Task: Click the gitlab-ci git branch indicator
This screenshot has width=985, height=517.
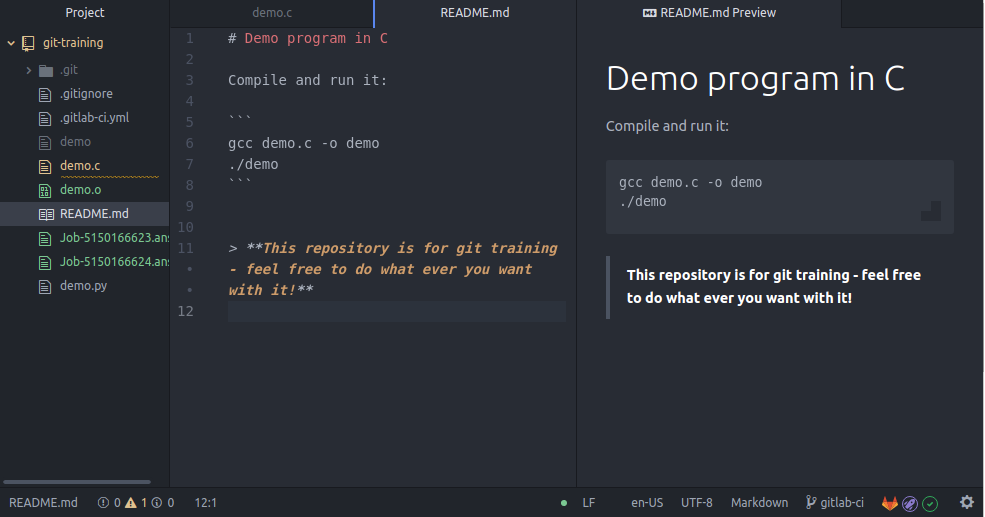Action: 835,503
